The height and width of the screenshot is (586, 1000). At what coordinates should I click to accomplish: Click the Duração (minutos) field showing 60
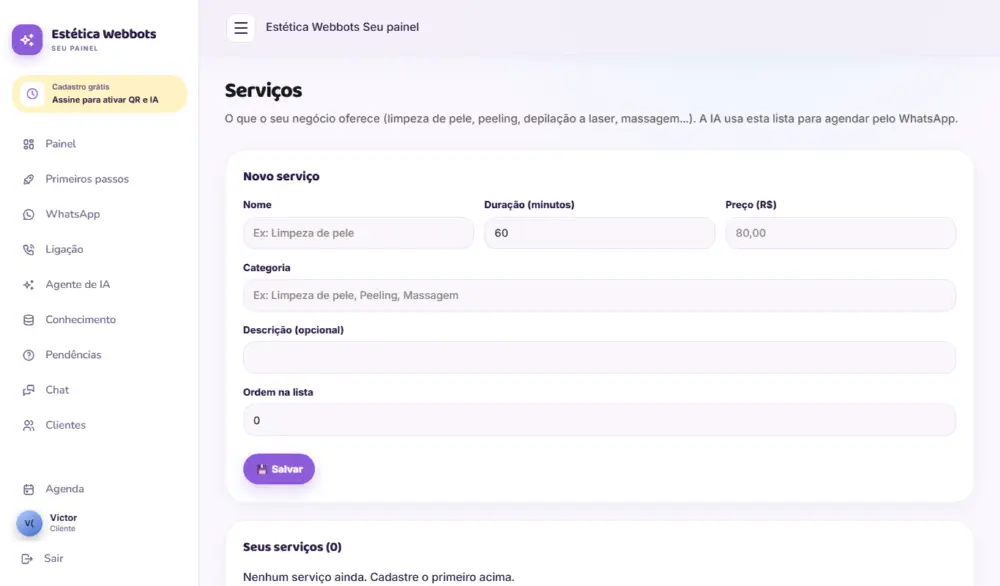(x=599, y=233)
